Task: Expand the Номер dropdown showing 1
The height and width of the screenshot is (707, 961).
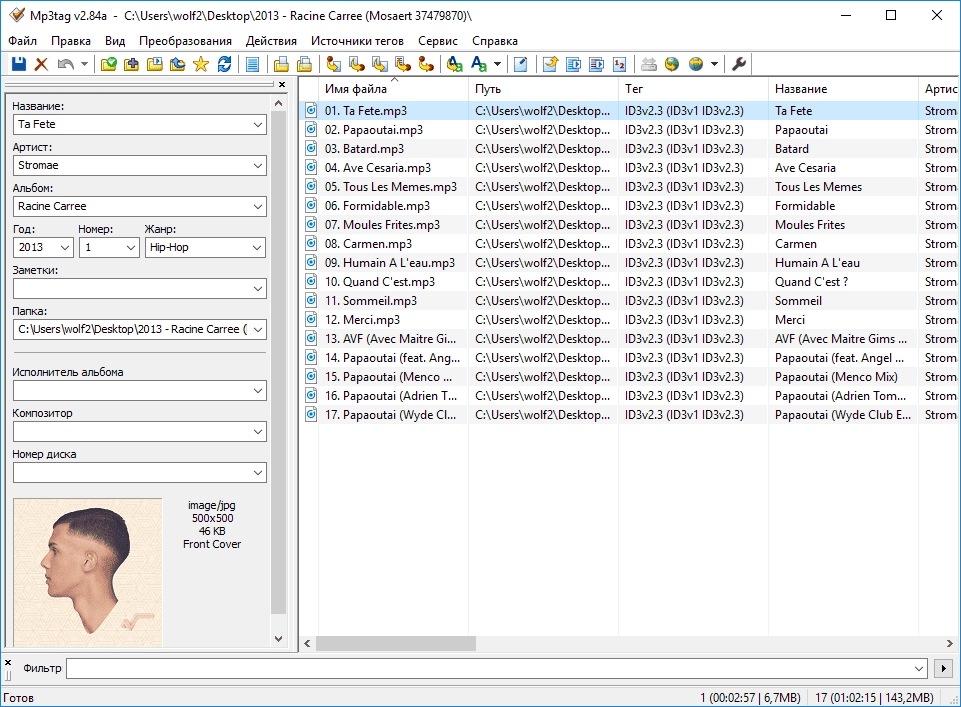Action: coord(131,248)
